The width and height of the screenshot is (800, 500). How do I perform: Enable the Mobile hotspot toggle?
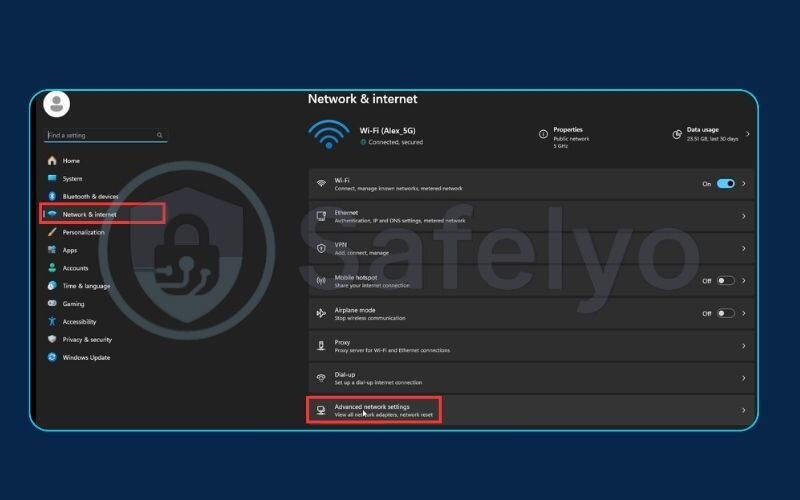[x=725, y=281]
